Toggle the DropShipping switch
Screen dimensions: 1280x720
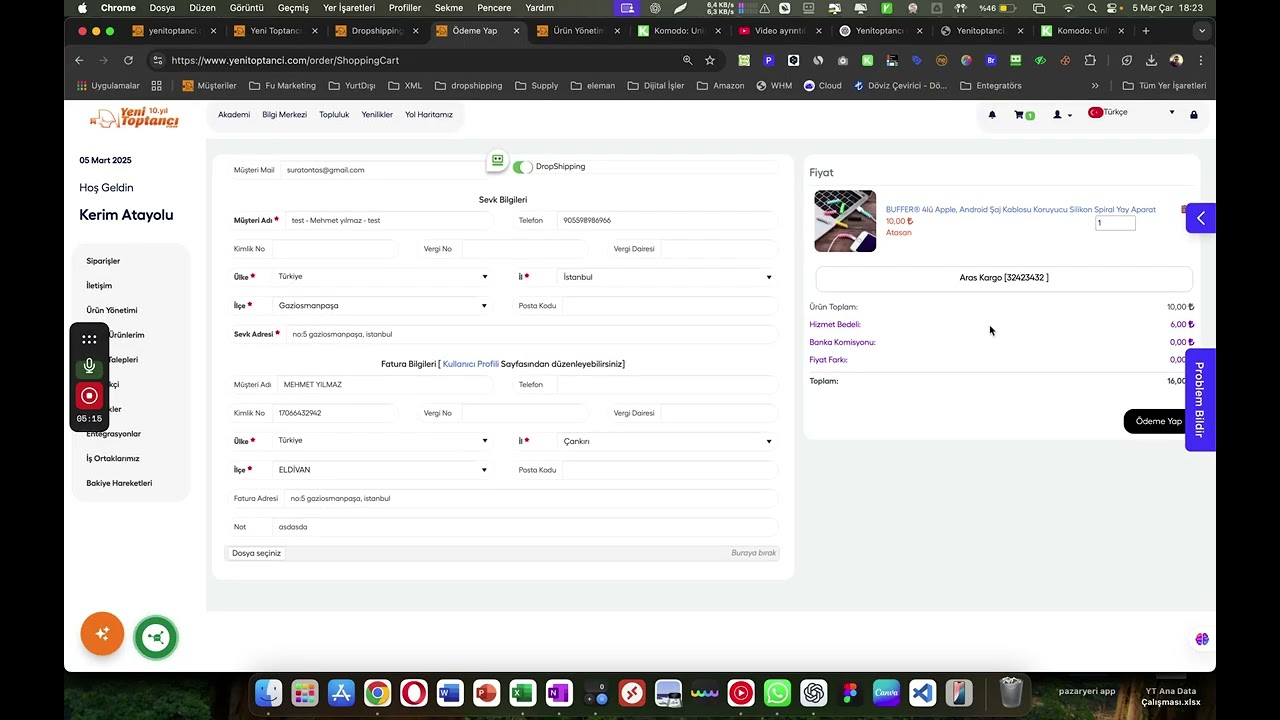[522, 167]
